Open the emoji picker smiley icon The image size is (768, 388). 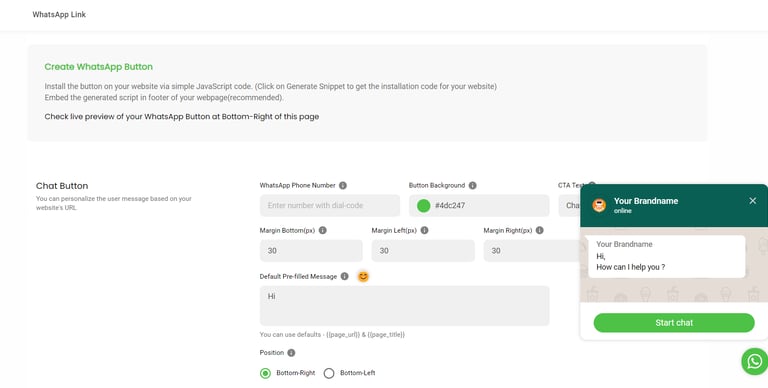tap(363, 276)
